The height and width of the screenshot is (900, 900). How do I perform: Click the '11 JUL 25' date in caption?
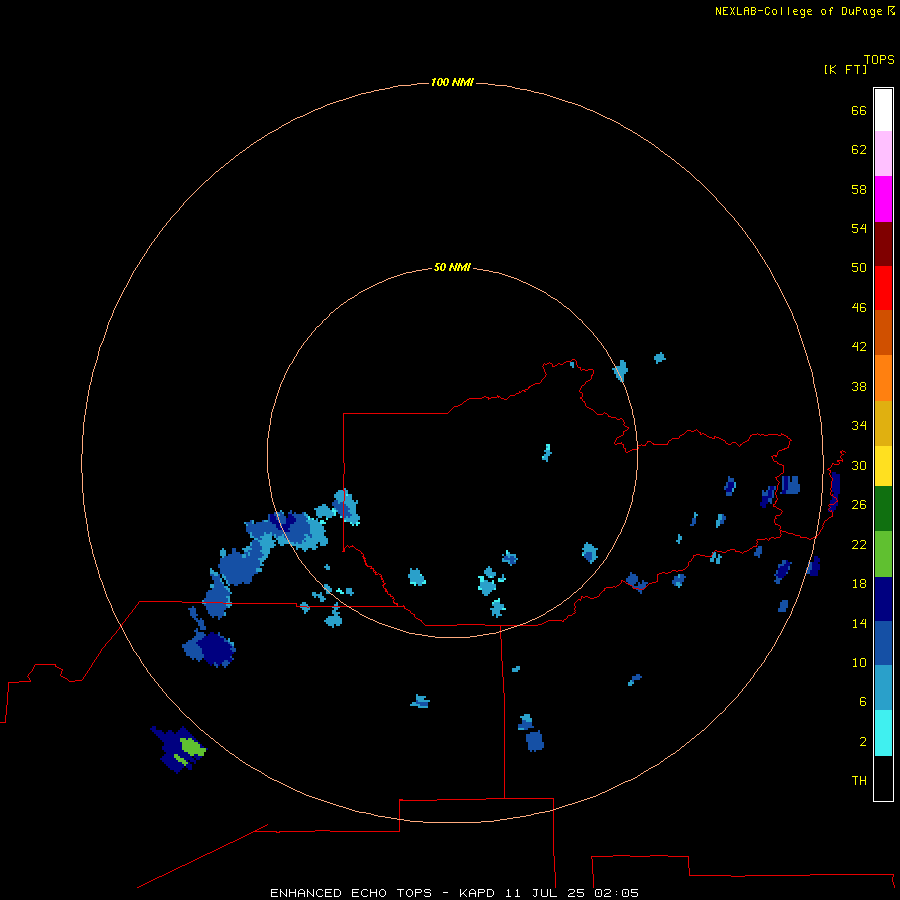point(545,893)
